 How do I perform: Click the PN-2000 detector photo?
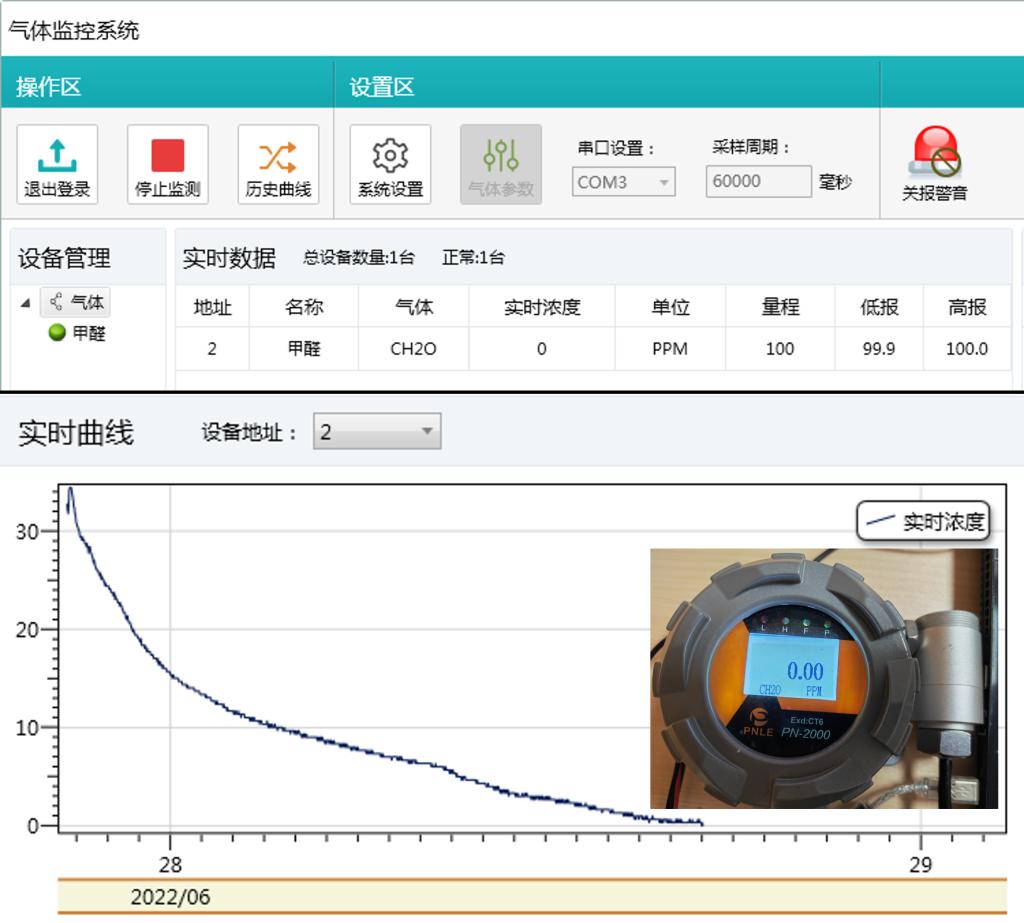823,678
